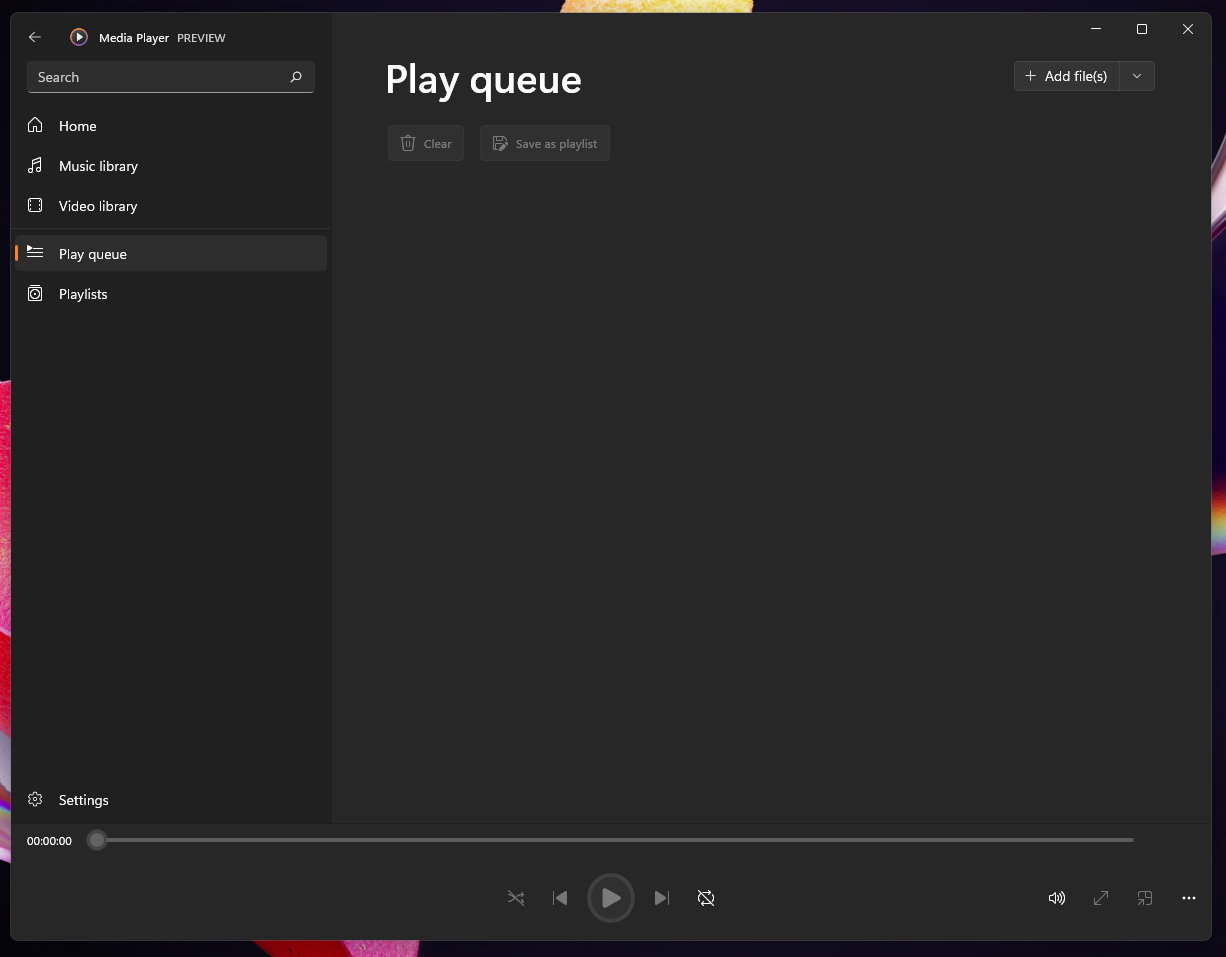Image resolution: width=1226 pixels, height=957 pixels.
Task: Click the back arrow in title bar
Action: (x=35, y=37)
